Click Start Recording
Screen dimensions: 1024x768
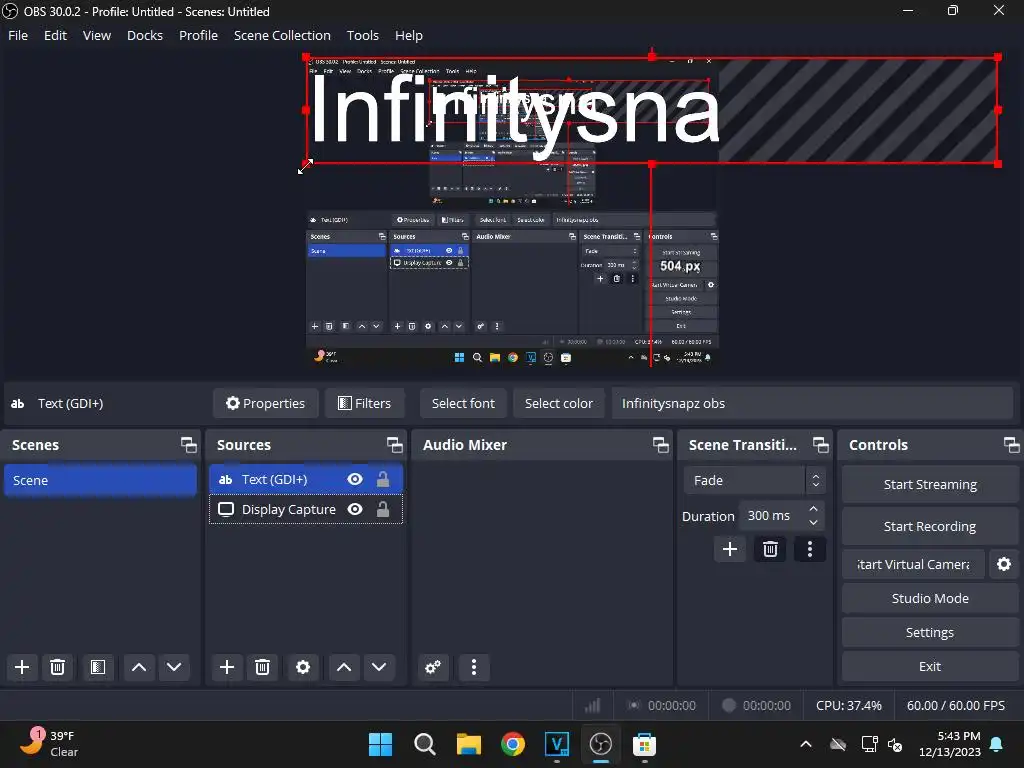click(x=930, y=526)
